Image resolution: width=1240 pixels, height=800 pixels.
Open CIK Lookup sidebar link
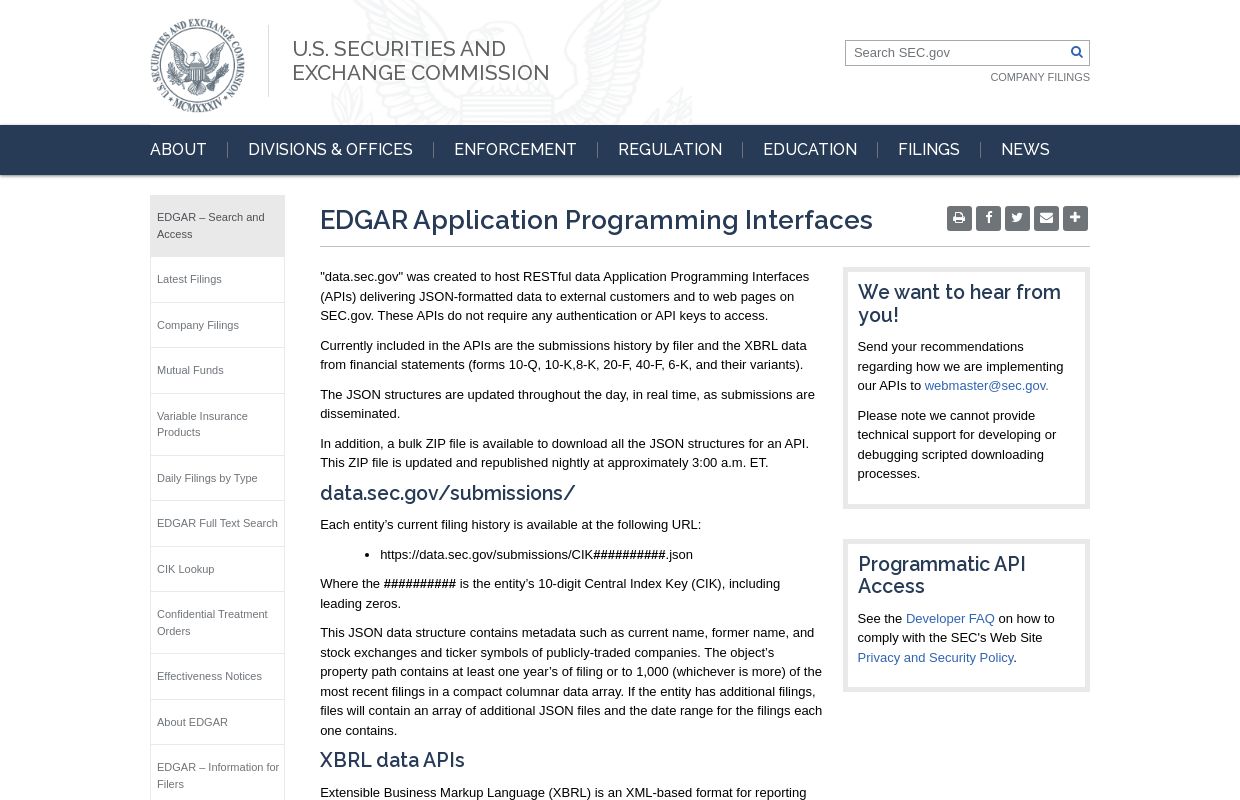click(217, 569)
